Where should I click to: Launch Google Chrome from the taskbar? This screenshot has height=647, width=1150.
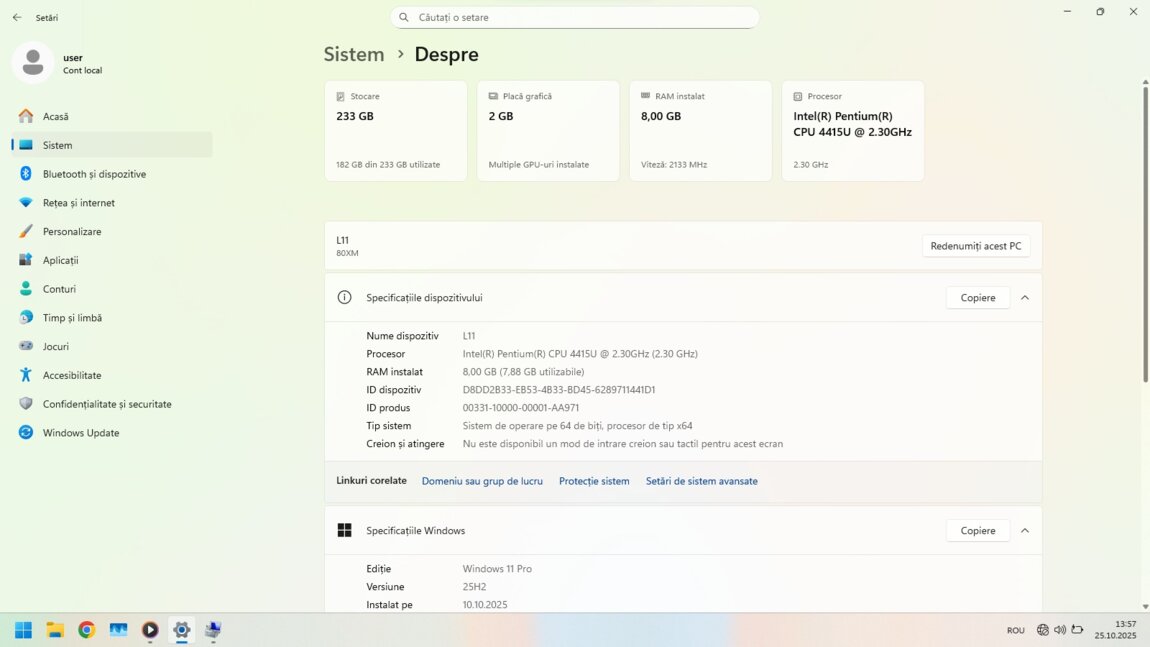tap(87, 630)
